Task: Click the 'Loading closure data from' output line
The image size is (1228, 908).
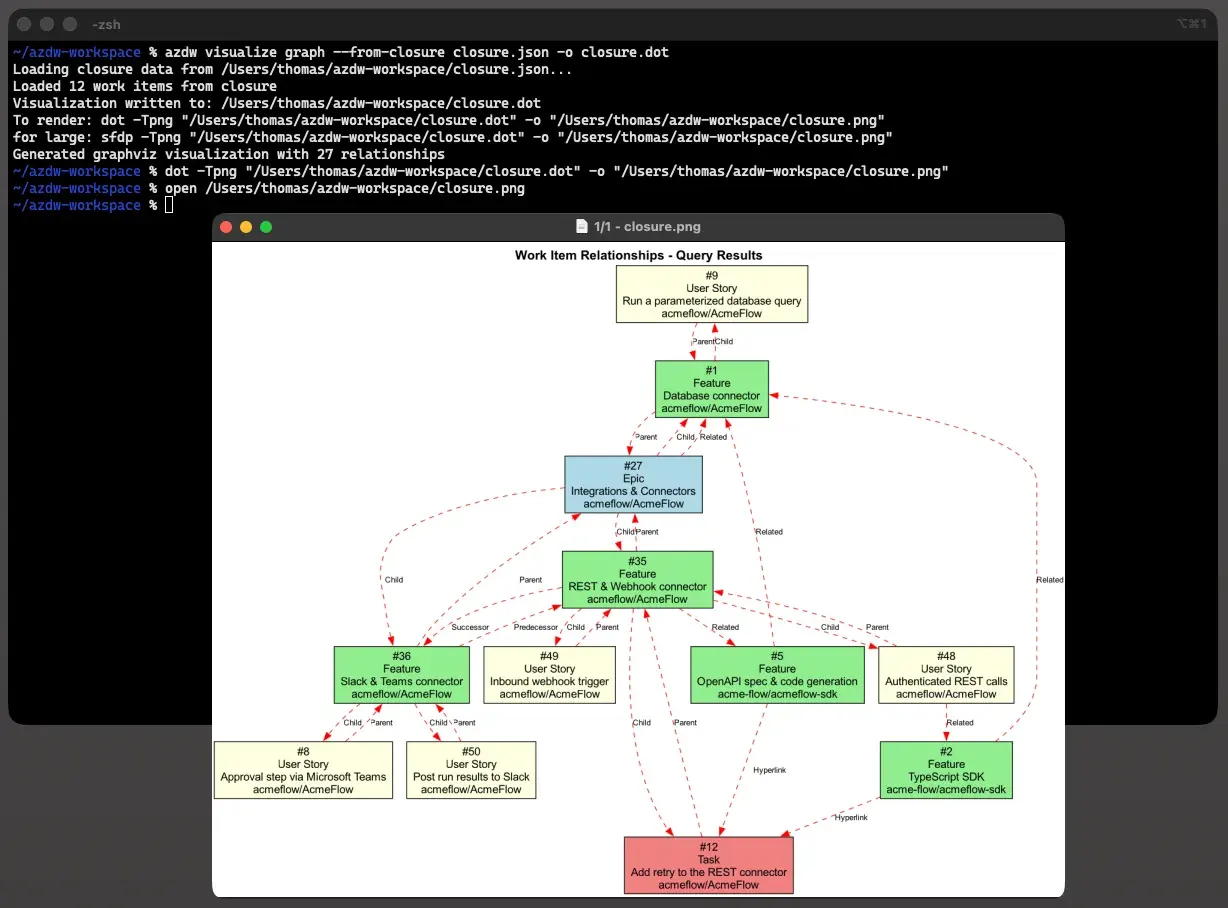Action: pyautogui.click(x=292, y=69)
